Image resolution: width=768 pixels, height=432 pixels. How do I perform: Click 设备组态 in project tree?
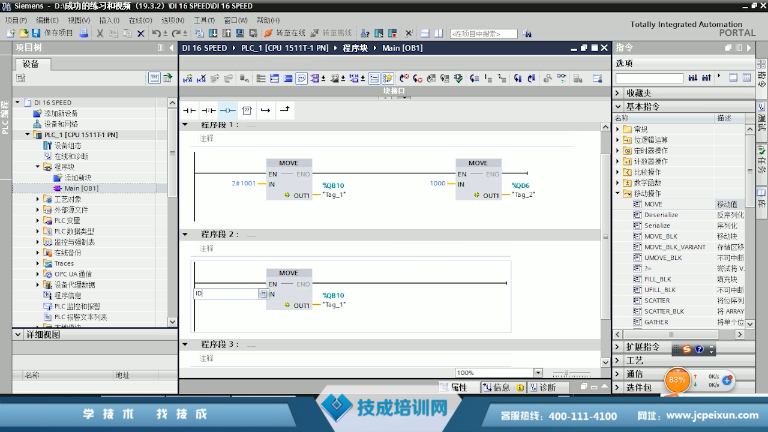click(x=68, y=145)
